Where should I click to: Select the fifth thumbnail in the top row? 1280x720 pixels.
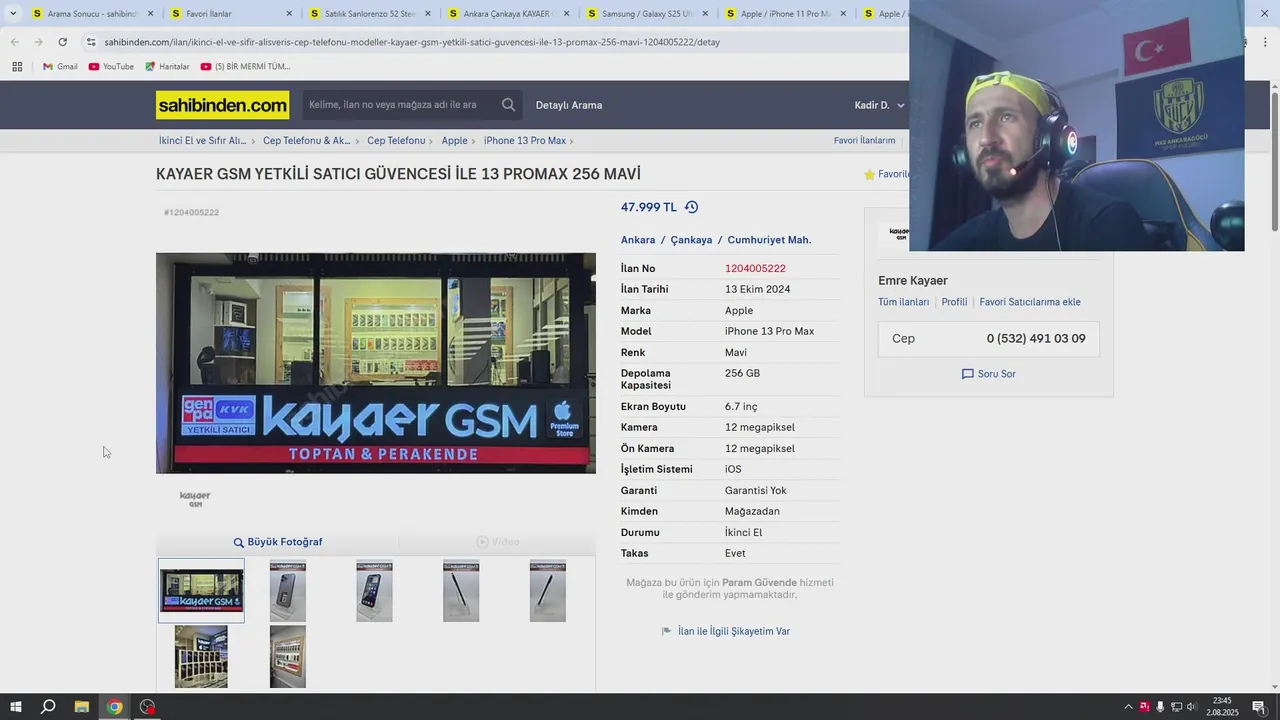[548, 591]
